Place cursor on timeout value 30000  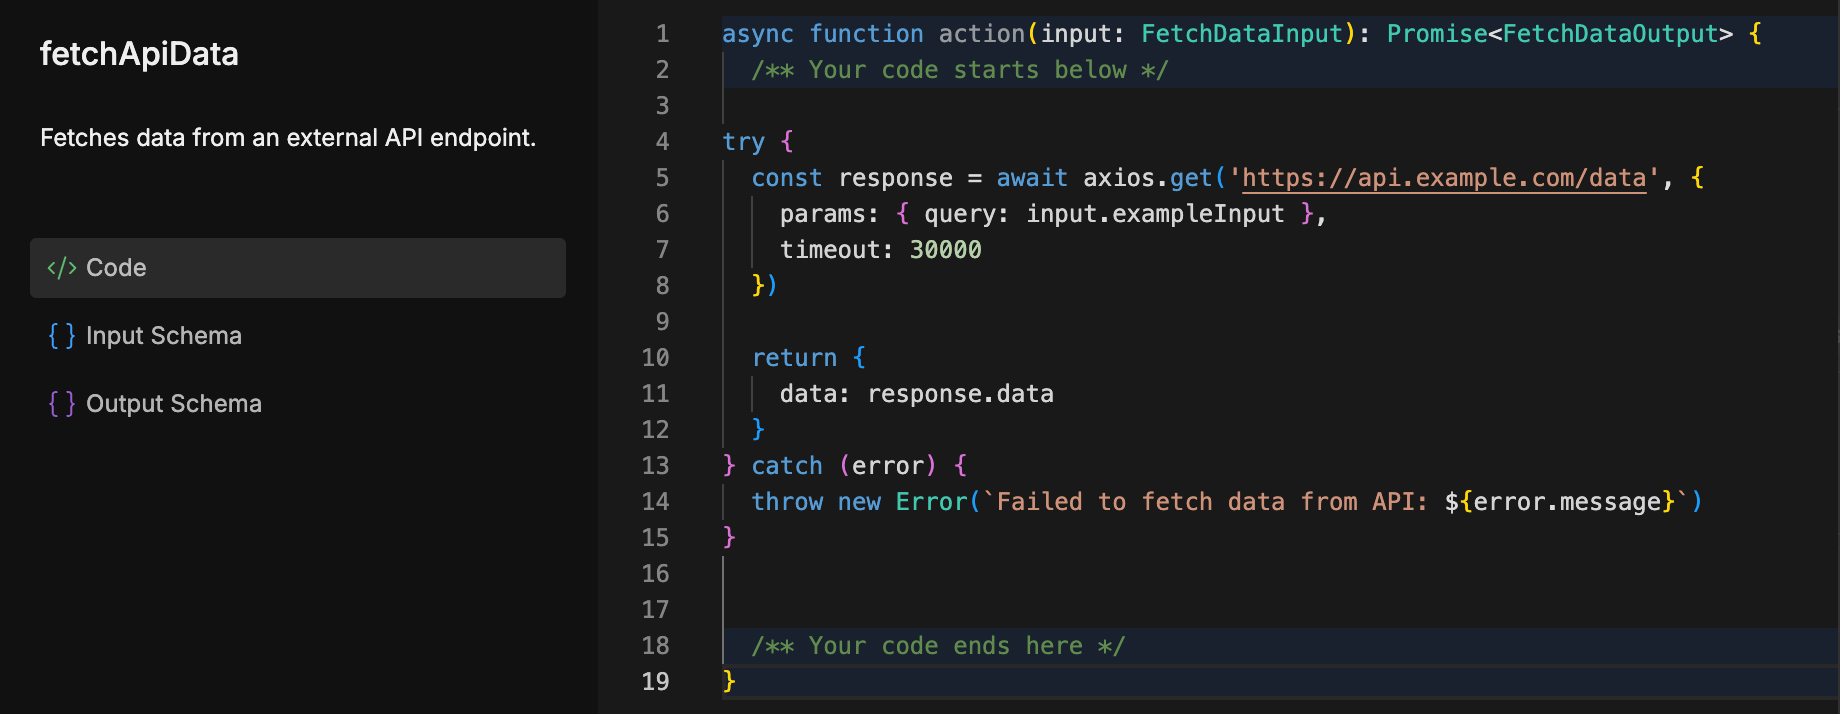[x=945, y=250]
